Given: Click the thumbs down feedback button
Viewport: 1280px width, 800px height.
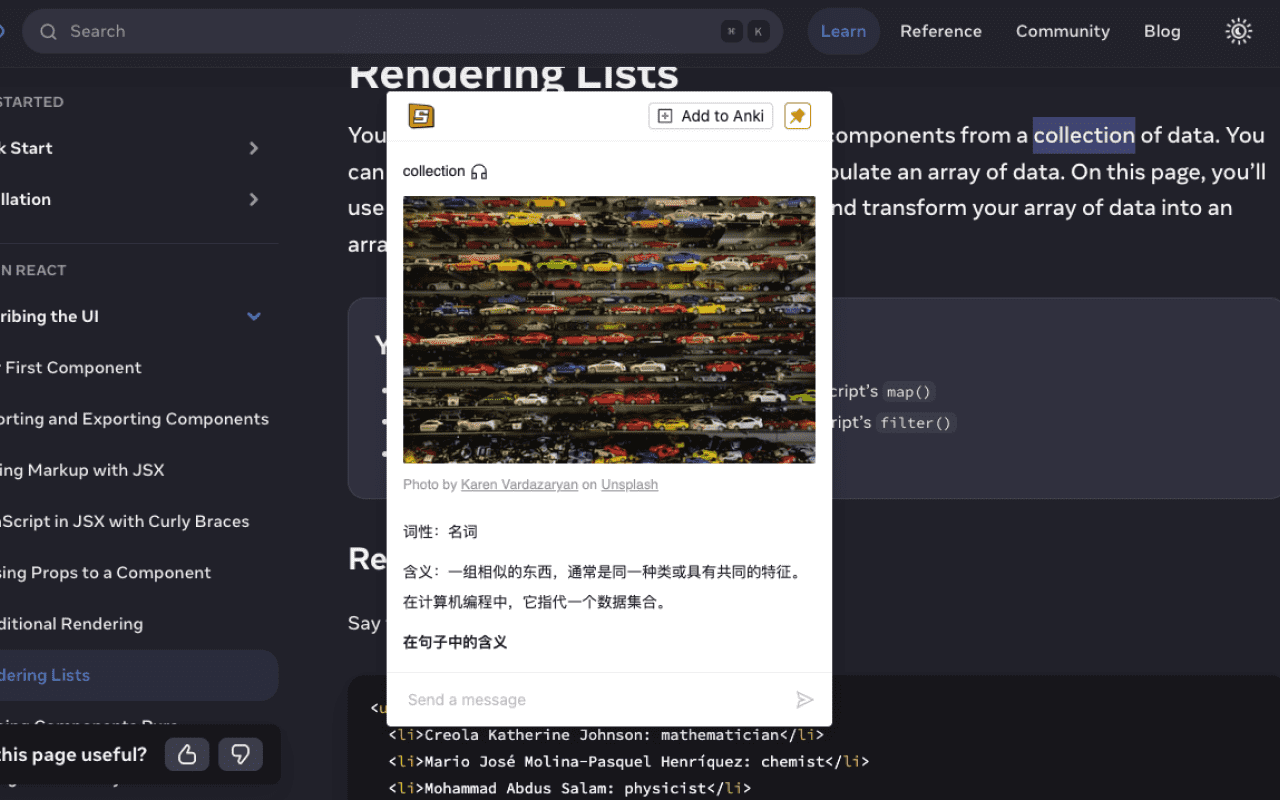Looking at the screenshot, I should pos(240,754).
